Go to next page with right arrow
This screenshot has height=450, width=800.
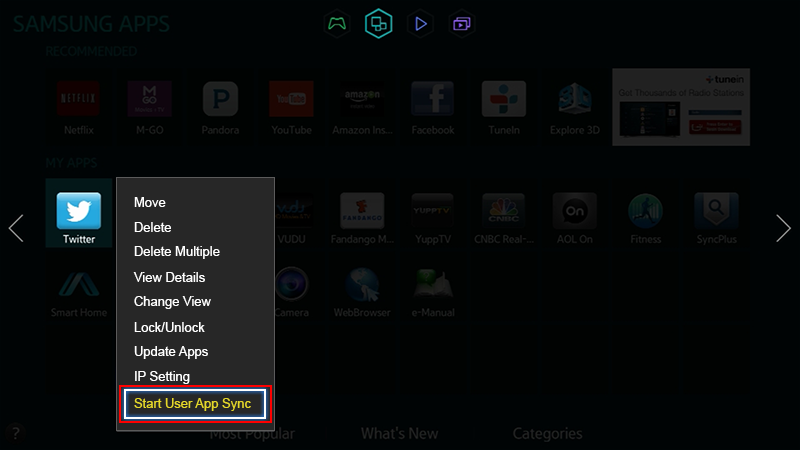tap(783, 229)
